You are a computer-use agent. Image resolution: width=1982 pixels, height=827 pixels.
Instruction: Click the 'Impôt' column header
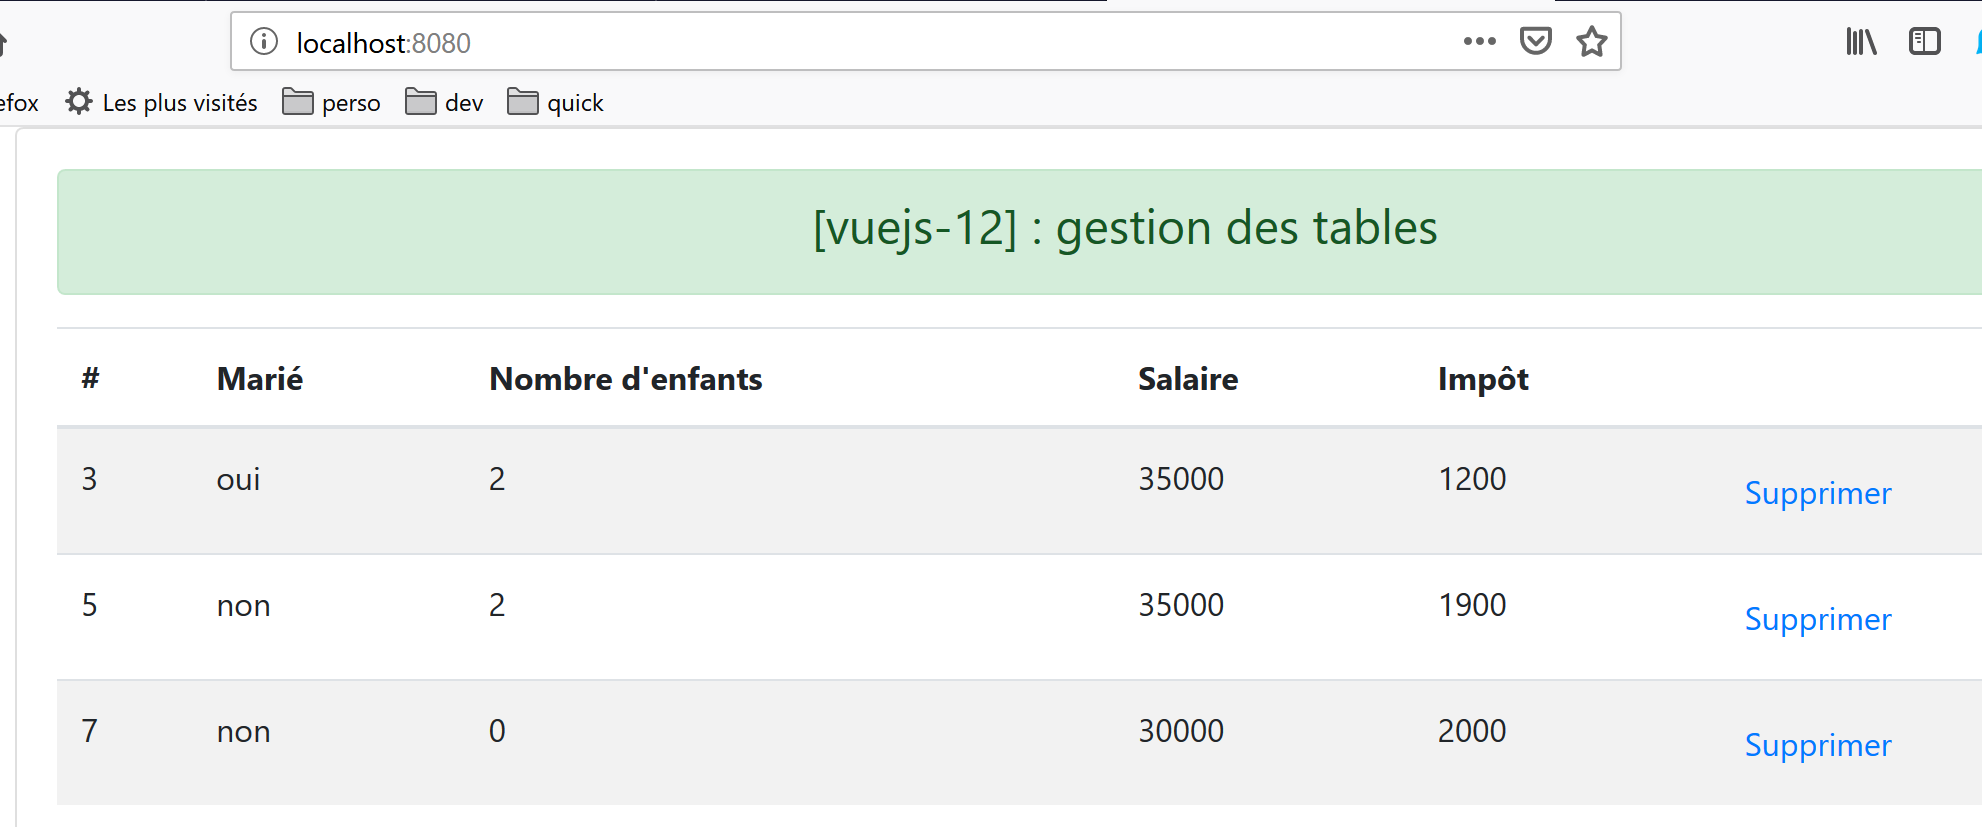pyautogui.click(x=1483, y=379)
